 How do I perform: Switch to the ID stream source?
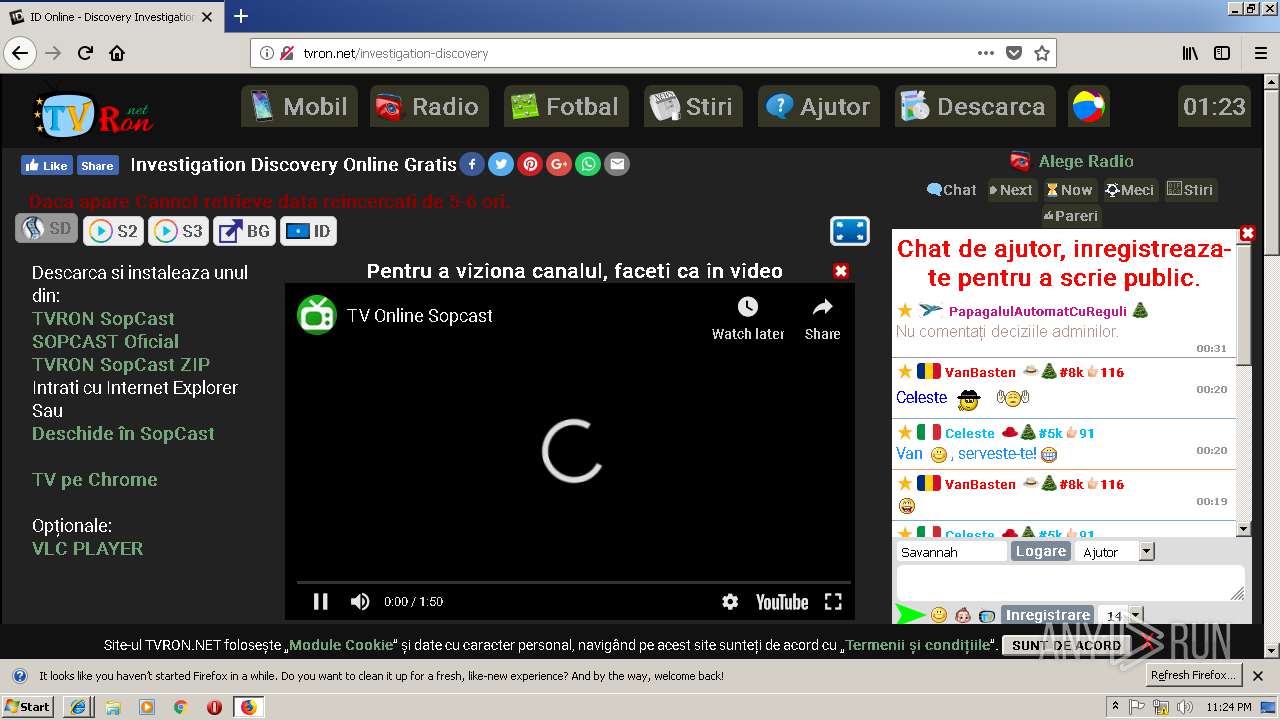tap(308, 231)
